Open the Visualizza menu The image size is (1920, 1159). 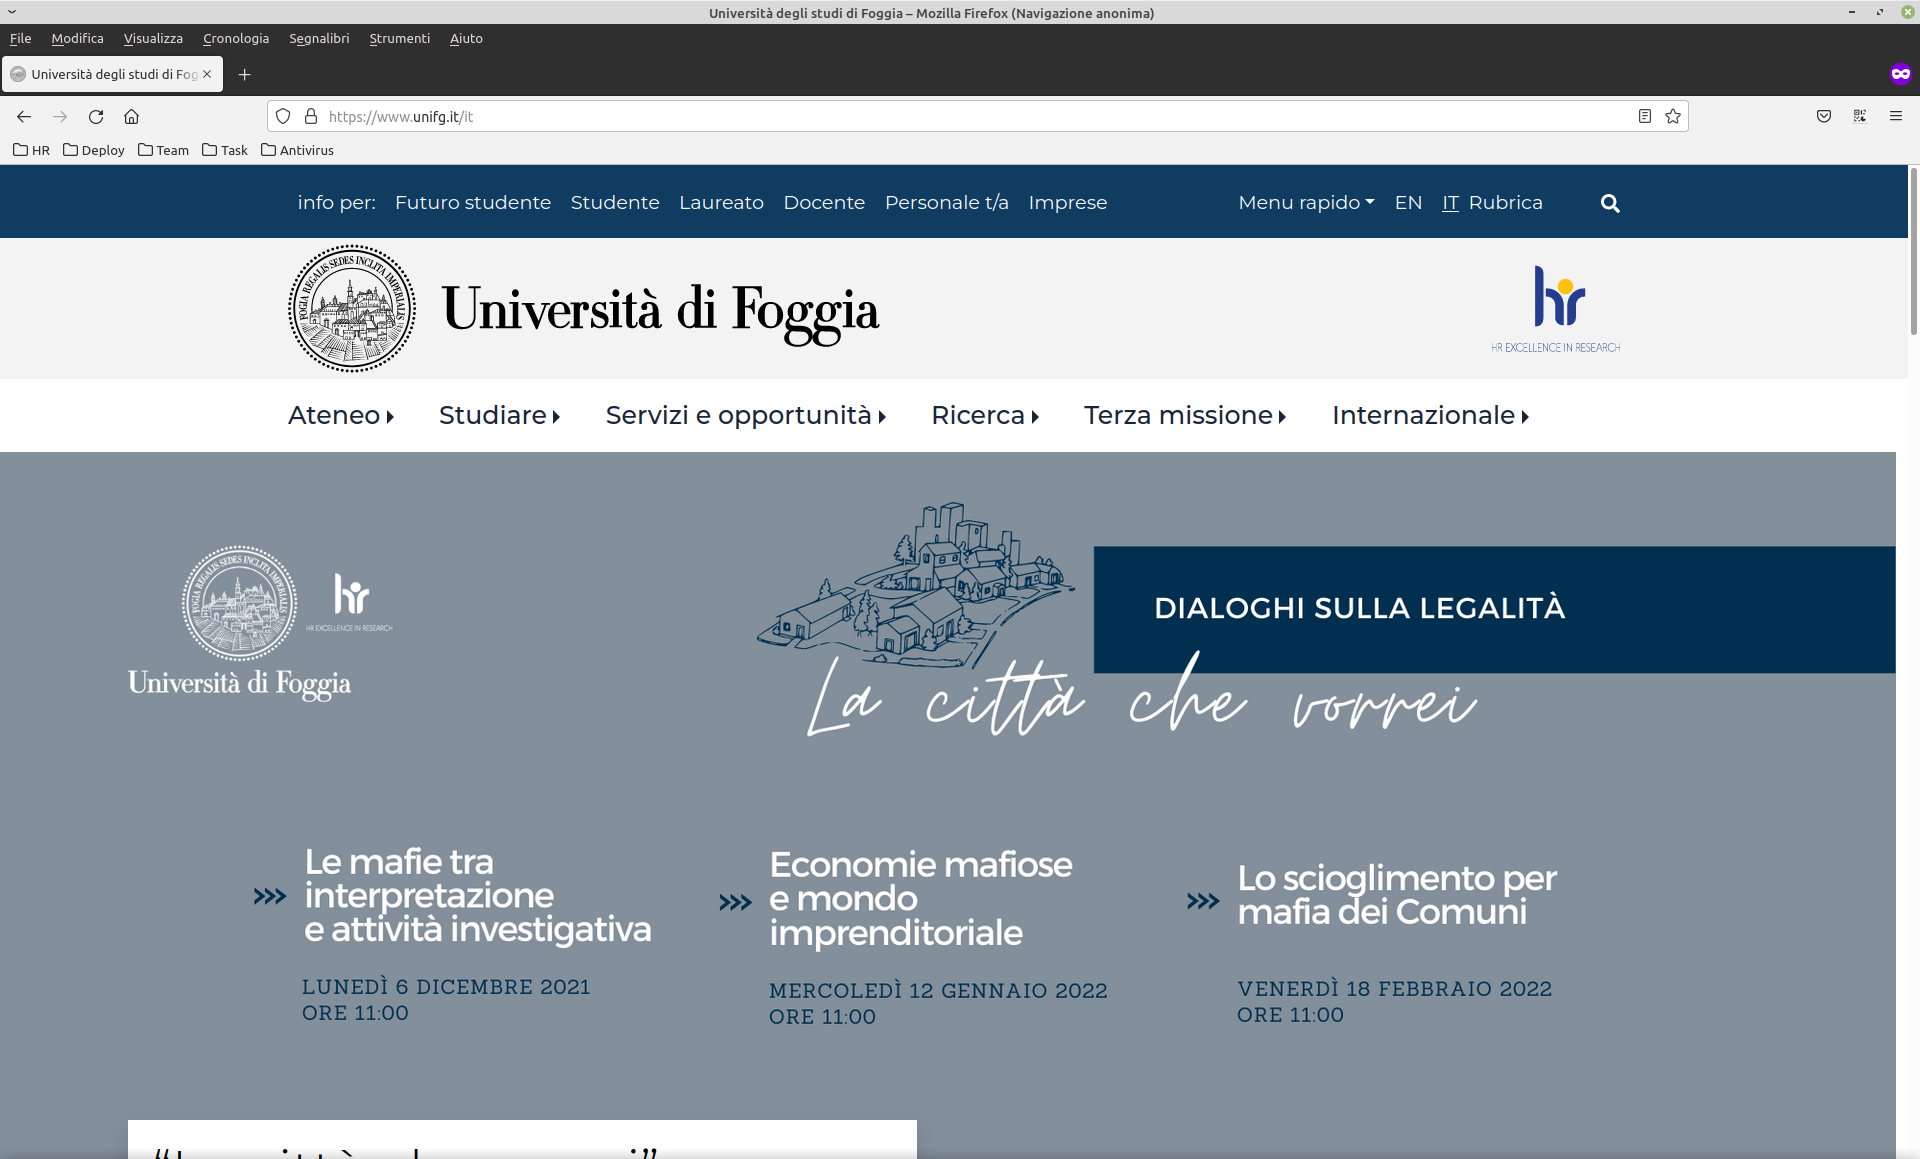pos(153,38)
